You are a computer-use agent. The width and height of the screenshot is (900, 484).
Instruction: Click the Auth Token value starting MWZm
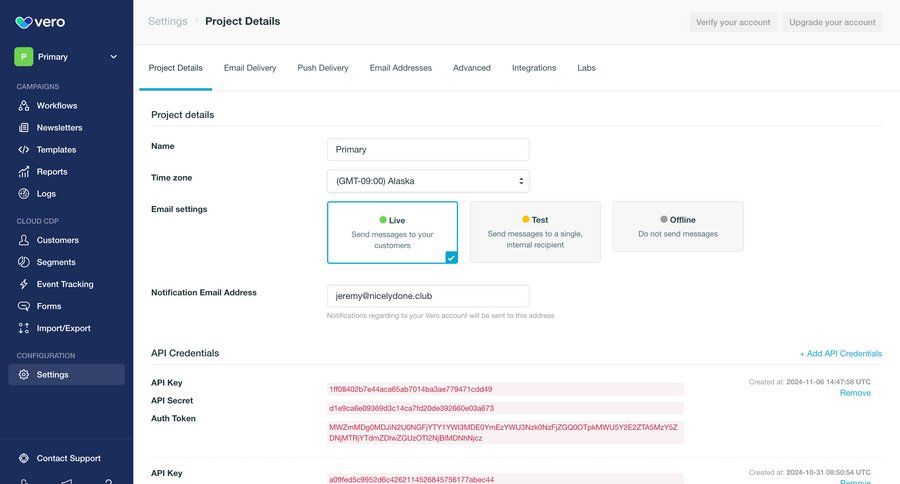tap(505, 432)
